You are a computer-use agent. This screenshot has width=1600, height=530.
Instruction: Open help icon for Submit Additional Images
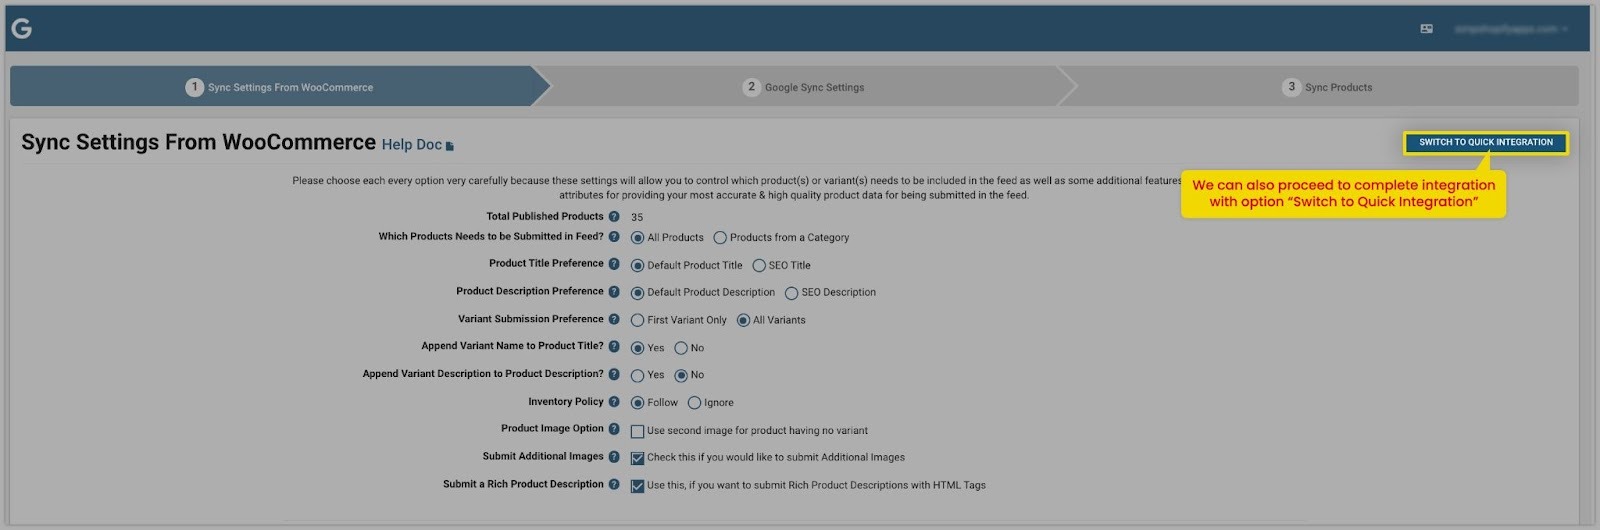point(614,457)
